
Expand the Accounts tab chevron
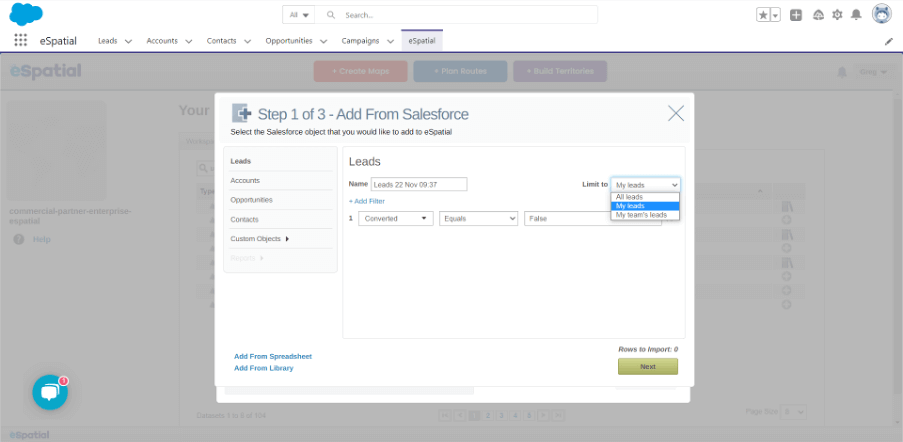click(188, 41)
